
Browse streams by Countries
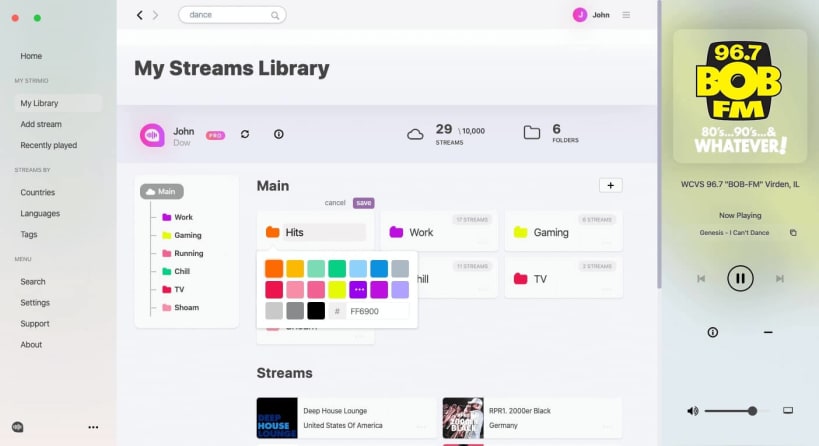click(x=38, y=192)
